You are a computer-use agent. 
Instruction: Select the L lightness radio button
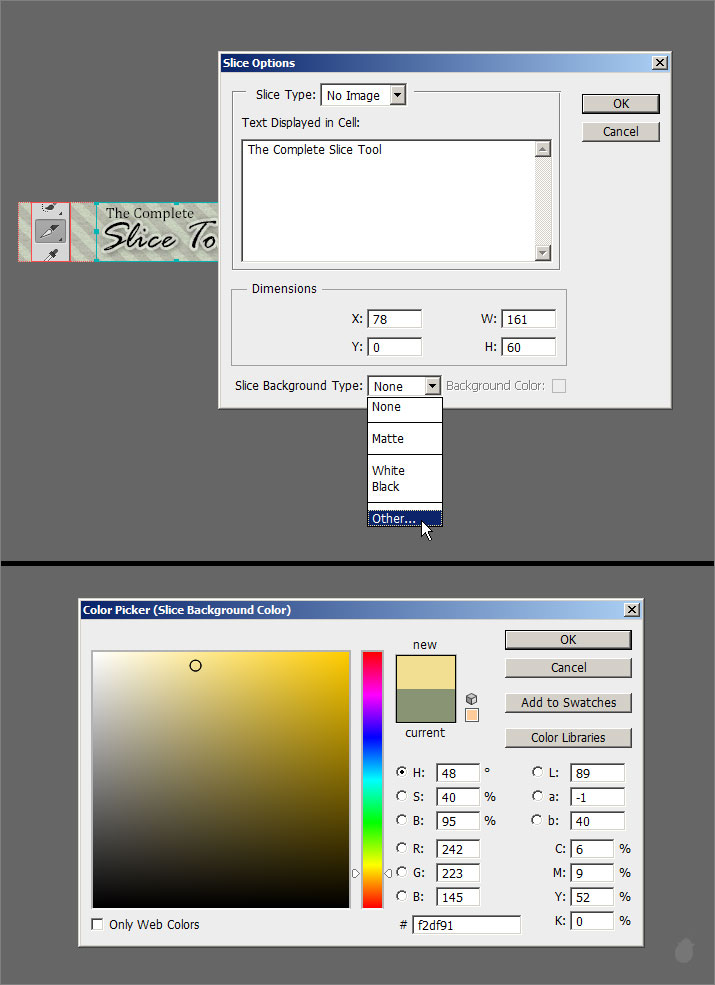pyautogui.click(x=538, y=773)
